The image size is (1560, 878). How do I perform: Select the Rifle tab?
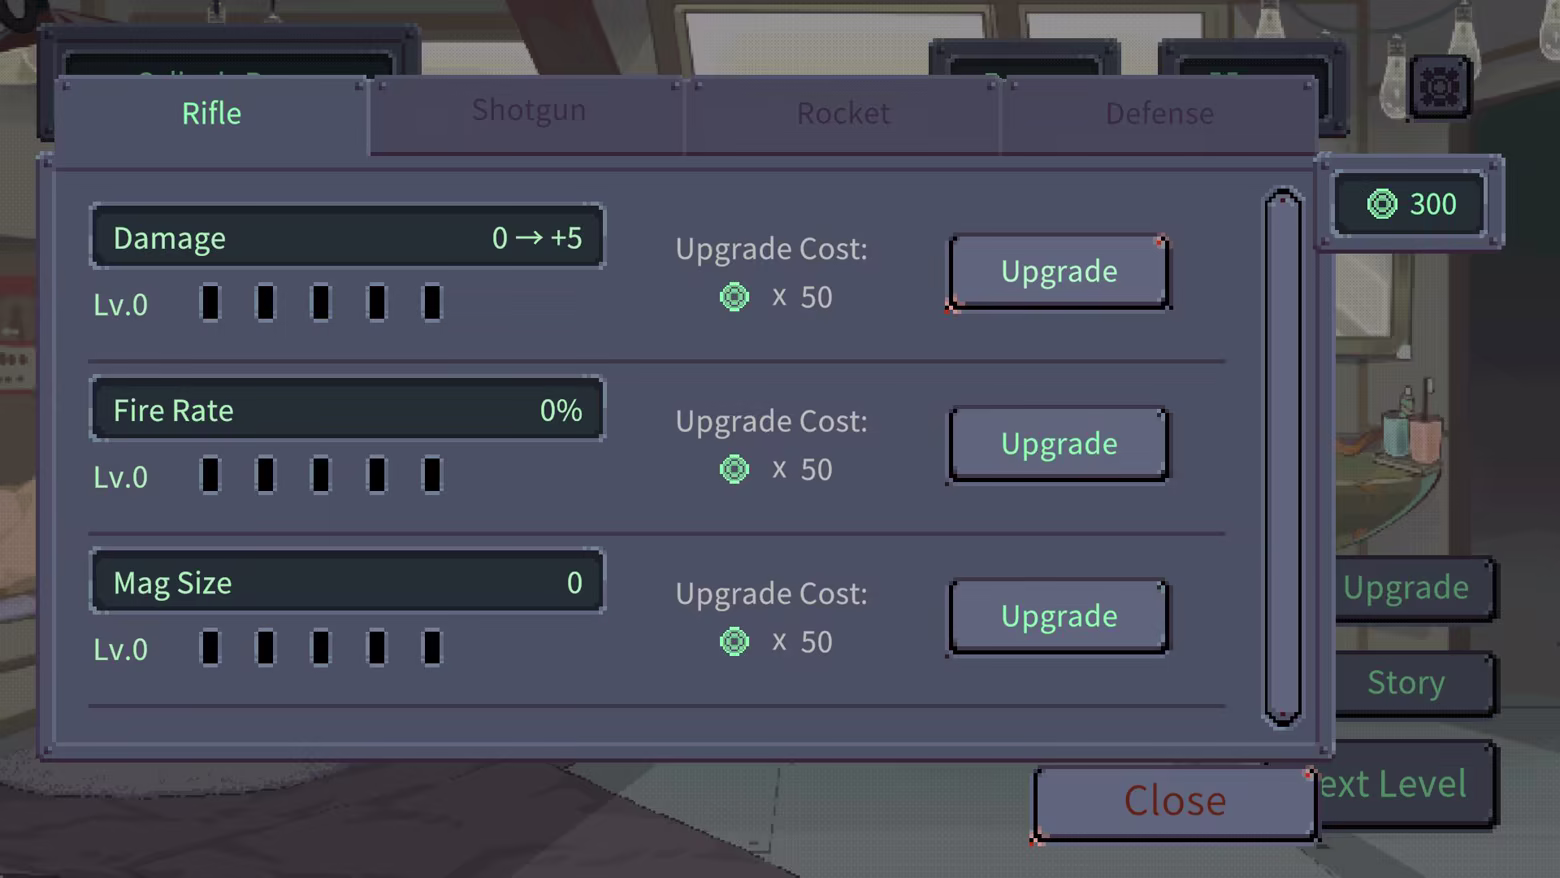pyautogui.click(x=212, y=113)
